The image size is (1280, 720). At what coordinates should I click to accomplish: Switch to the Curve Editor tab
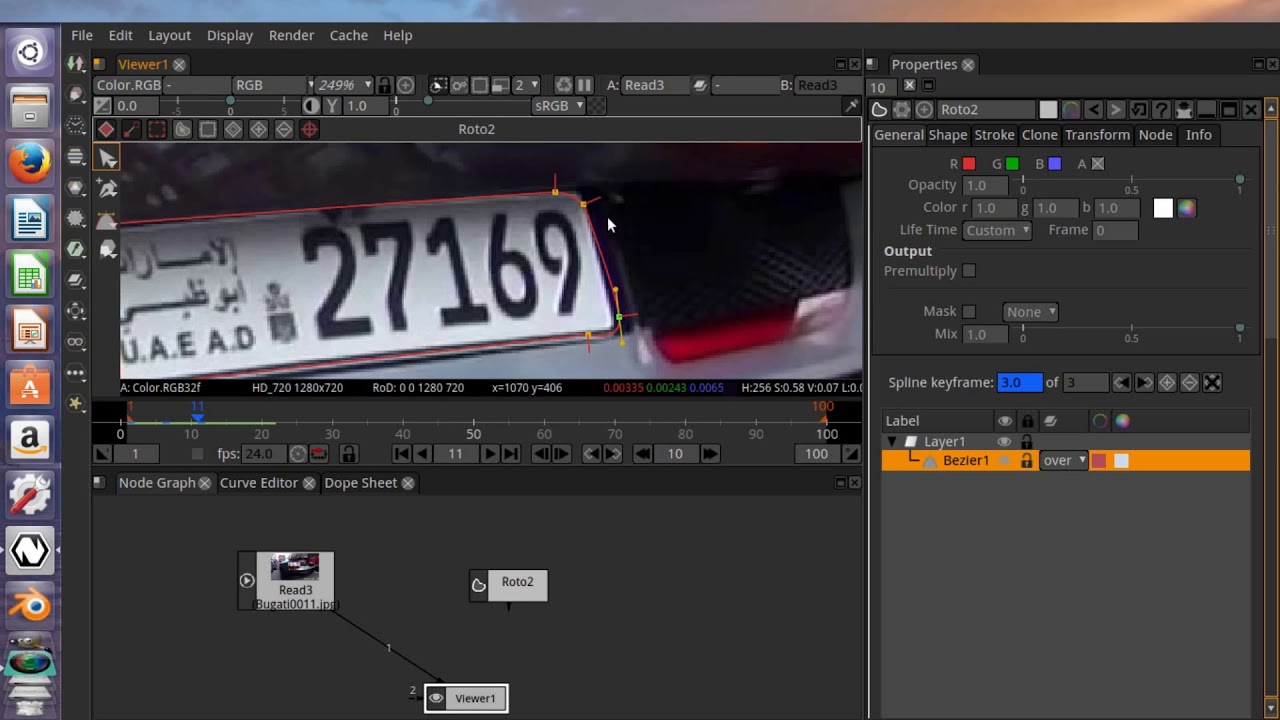point(259,483)
